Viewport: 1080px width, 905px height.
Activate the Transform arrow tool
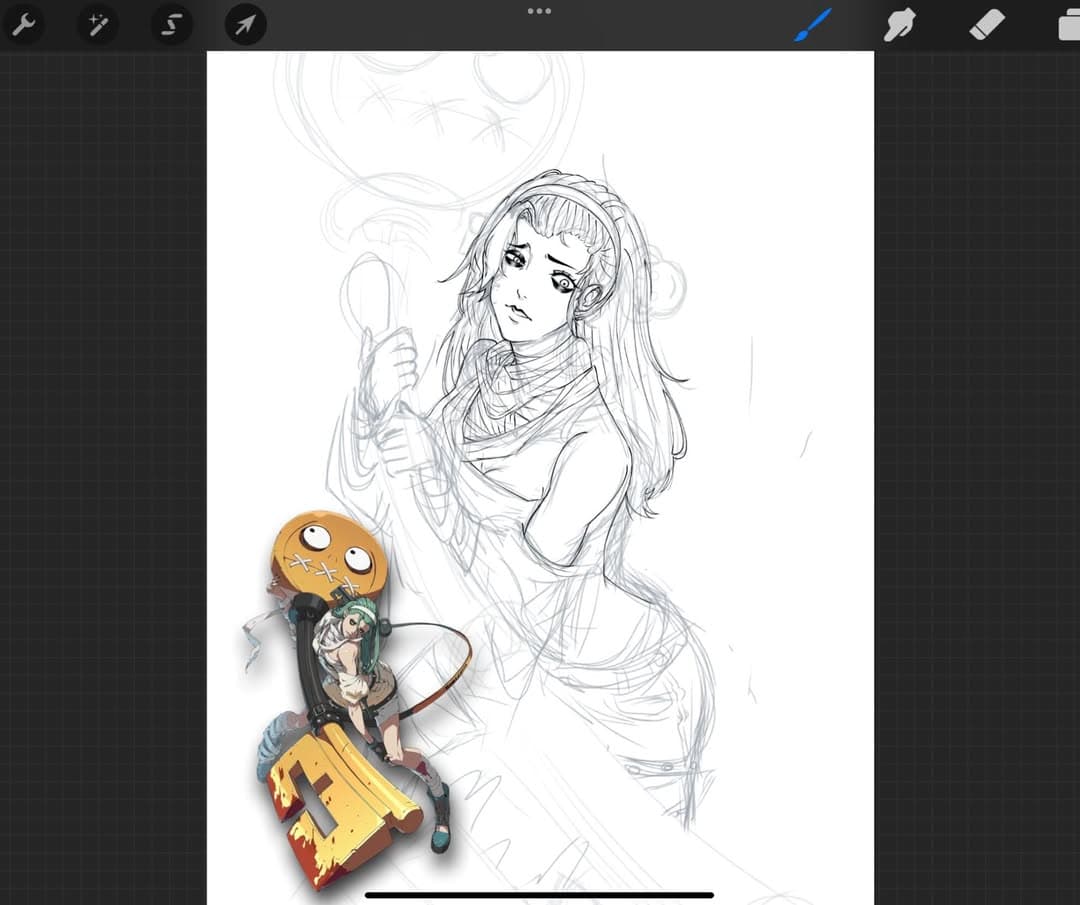tap(245, 25)
